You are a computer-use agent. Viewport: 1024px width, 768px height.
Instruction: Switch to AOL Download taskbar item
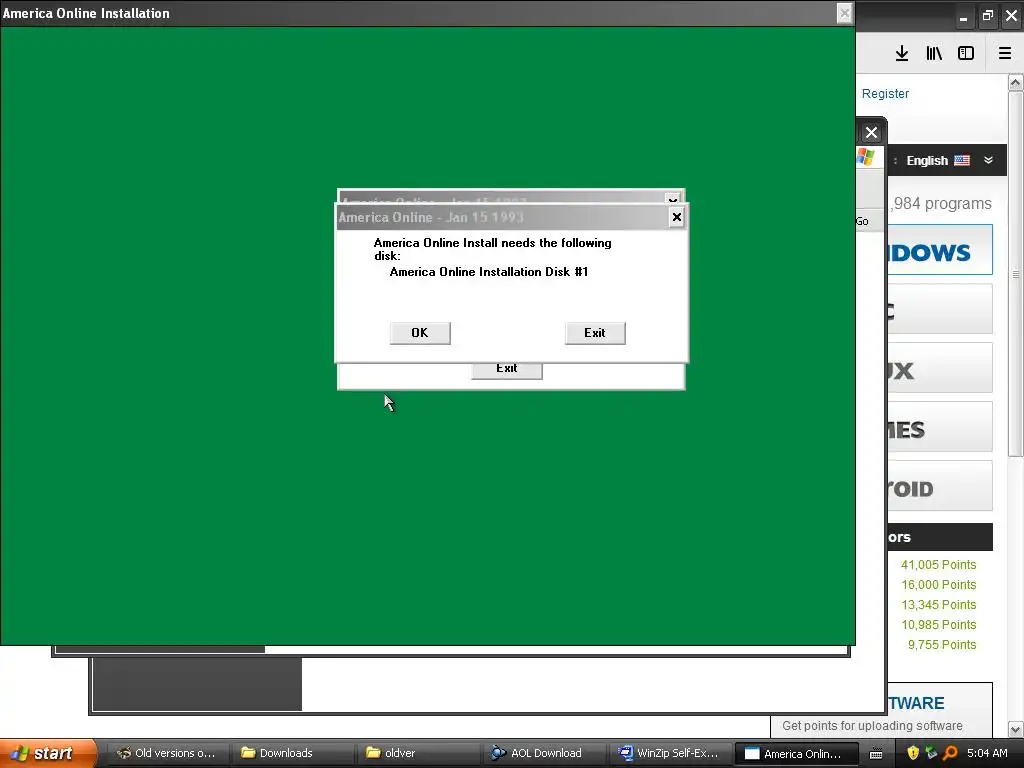543,753
